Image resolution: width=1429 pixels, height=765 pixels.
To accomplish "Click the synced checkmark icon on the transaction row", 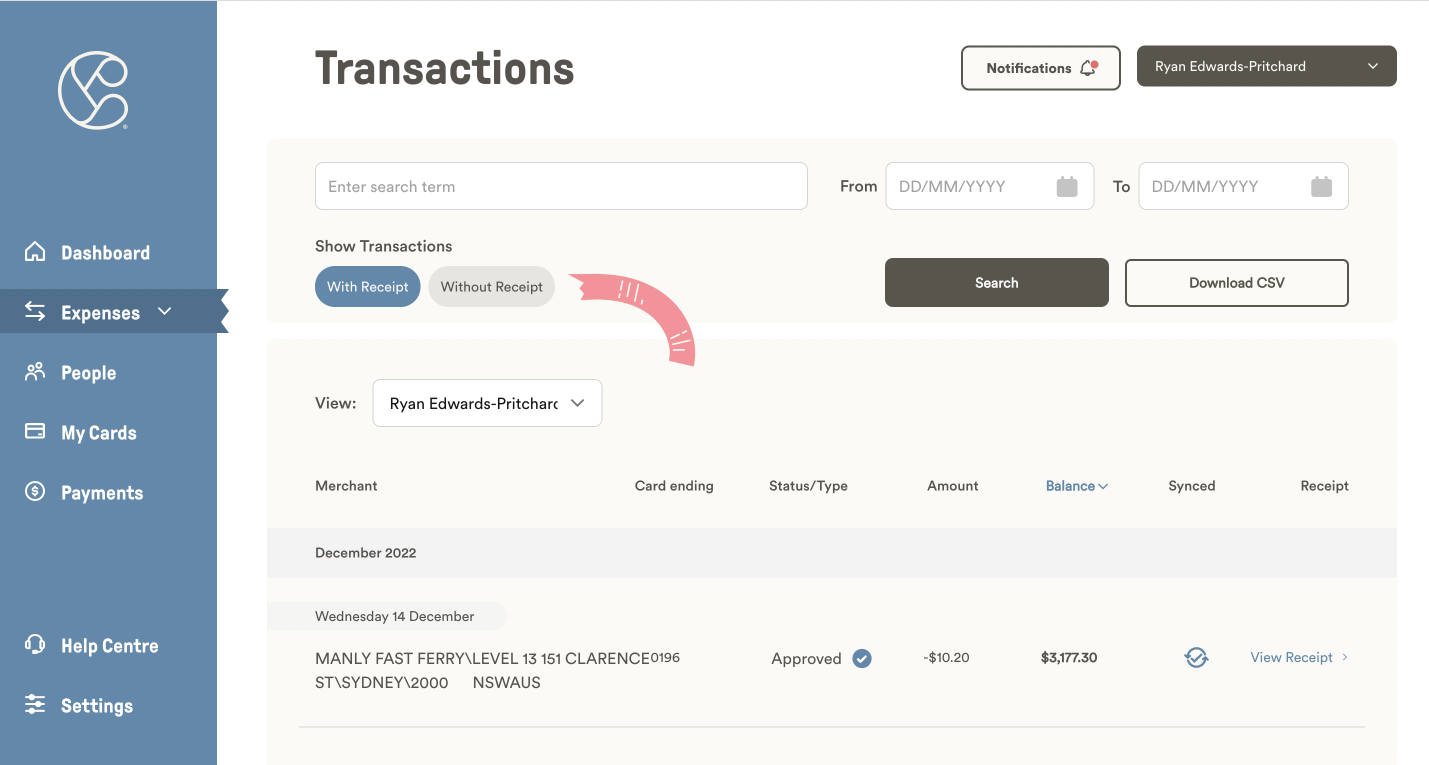I will [x=1196, y=657].
